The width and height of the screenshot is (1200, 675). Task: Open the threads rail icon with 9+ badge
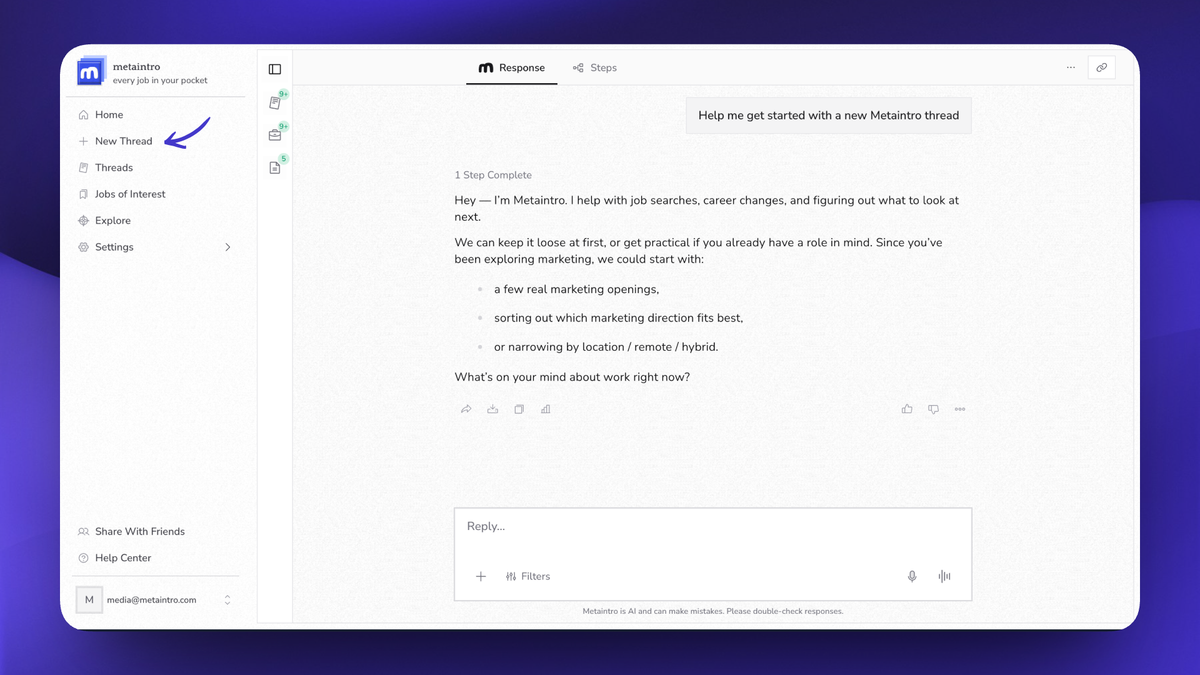[275, 103]
